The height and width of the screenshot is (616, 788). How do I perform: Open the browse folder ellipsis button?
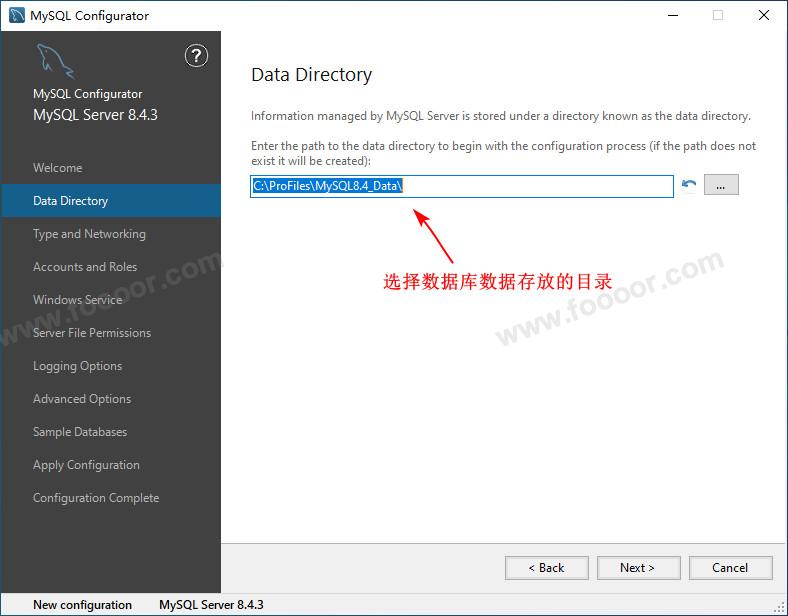(721, 185)
